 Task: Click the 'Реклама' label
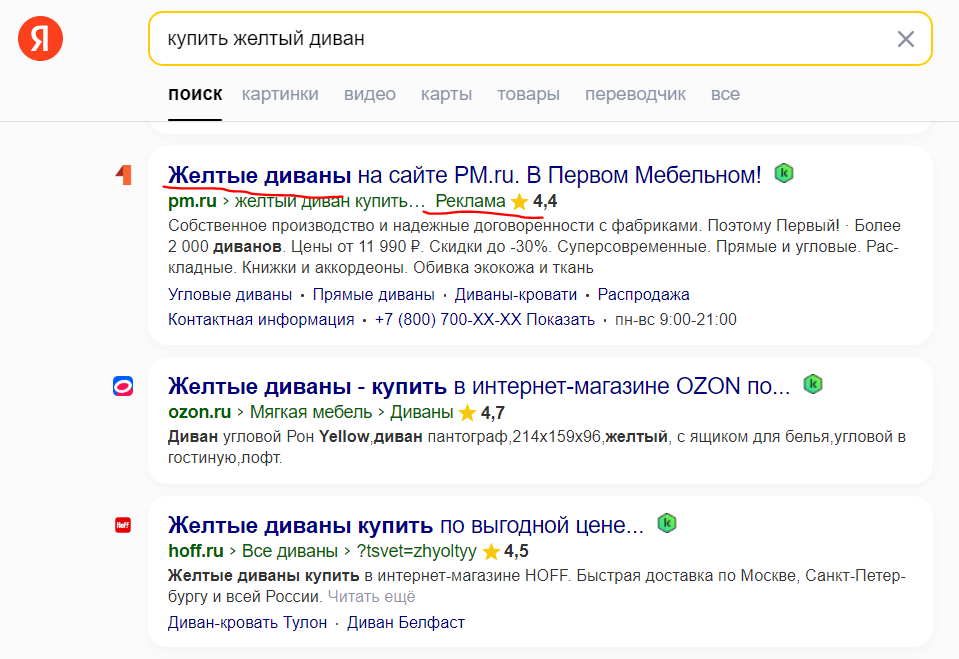470,201
